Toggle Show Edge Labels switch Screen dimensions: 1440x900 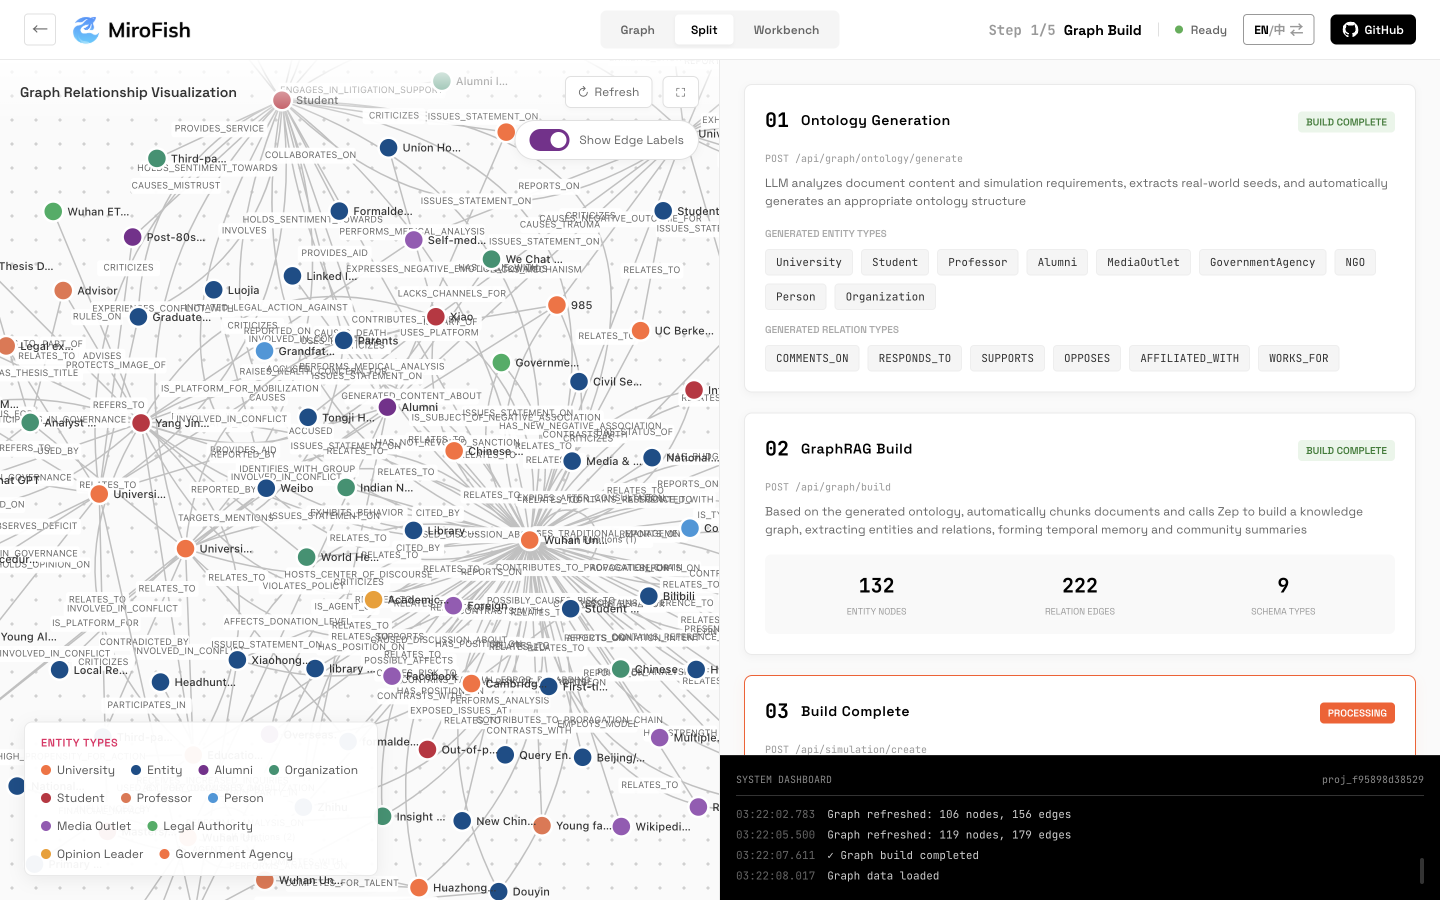pyautogui.click(x=549, y=140)
